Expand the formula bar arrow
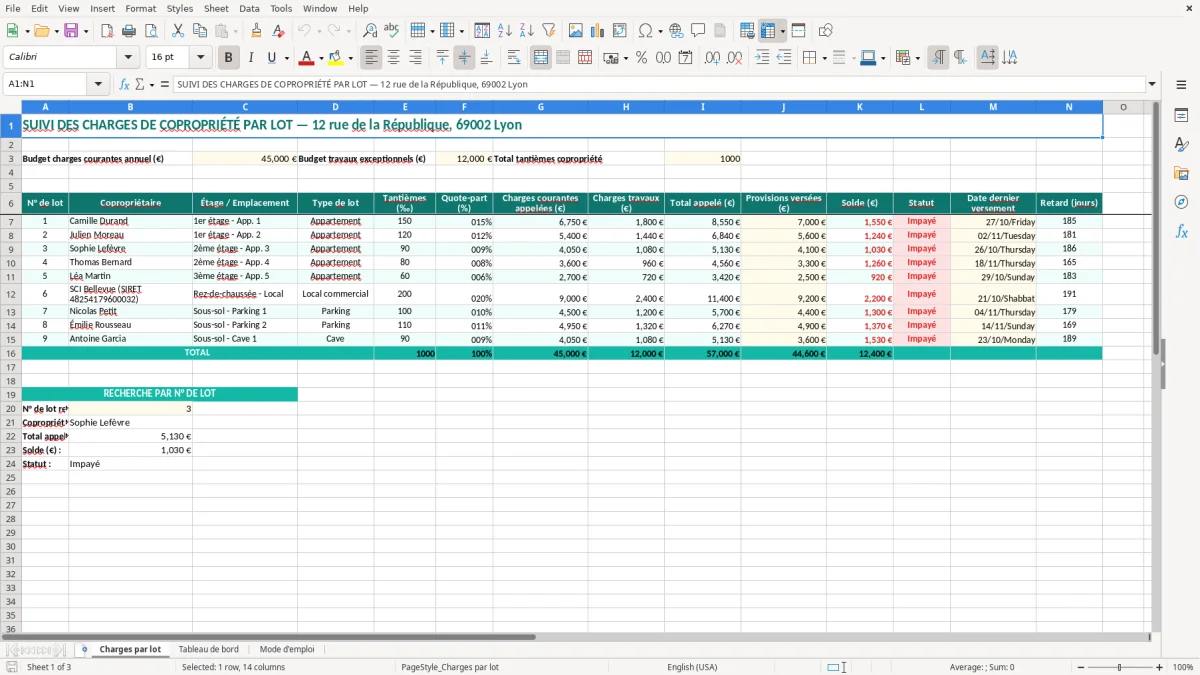The image size is (1200, 675). 1152,84
